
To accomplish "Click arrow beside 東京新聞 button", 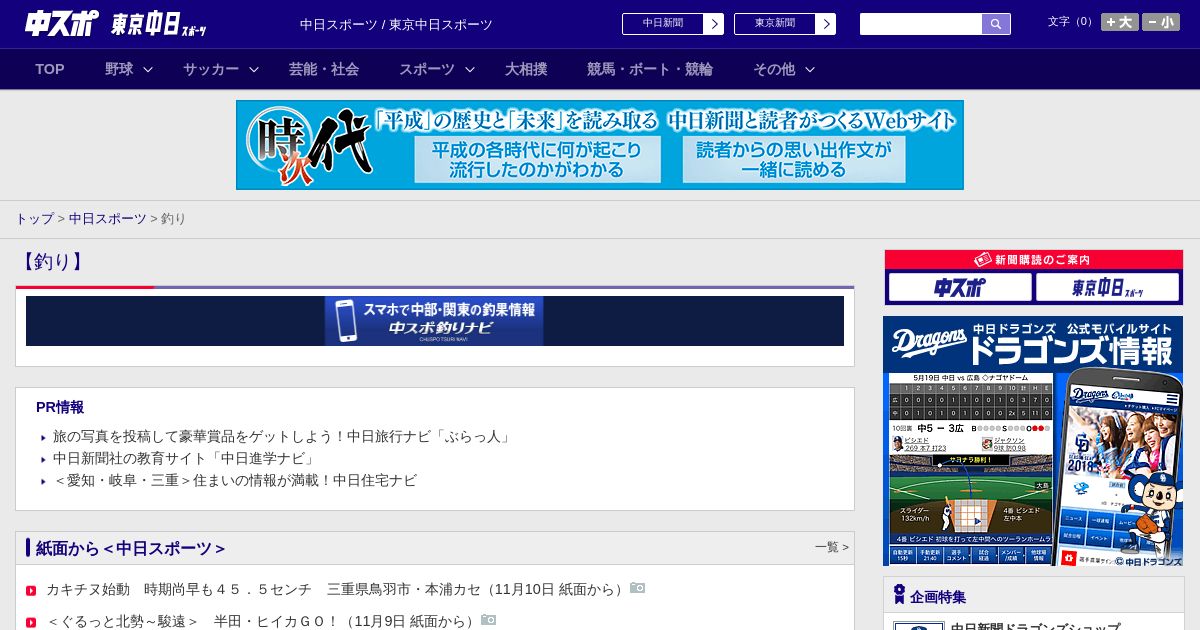I will (x=826, y=24).
